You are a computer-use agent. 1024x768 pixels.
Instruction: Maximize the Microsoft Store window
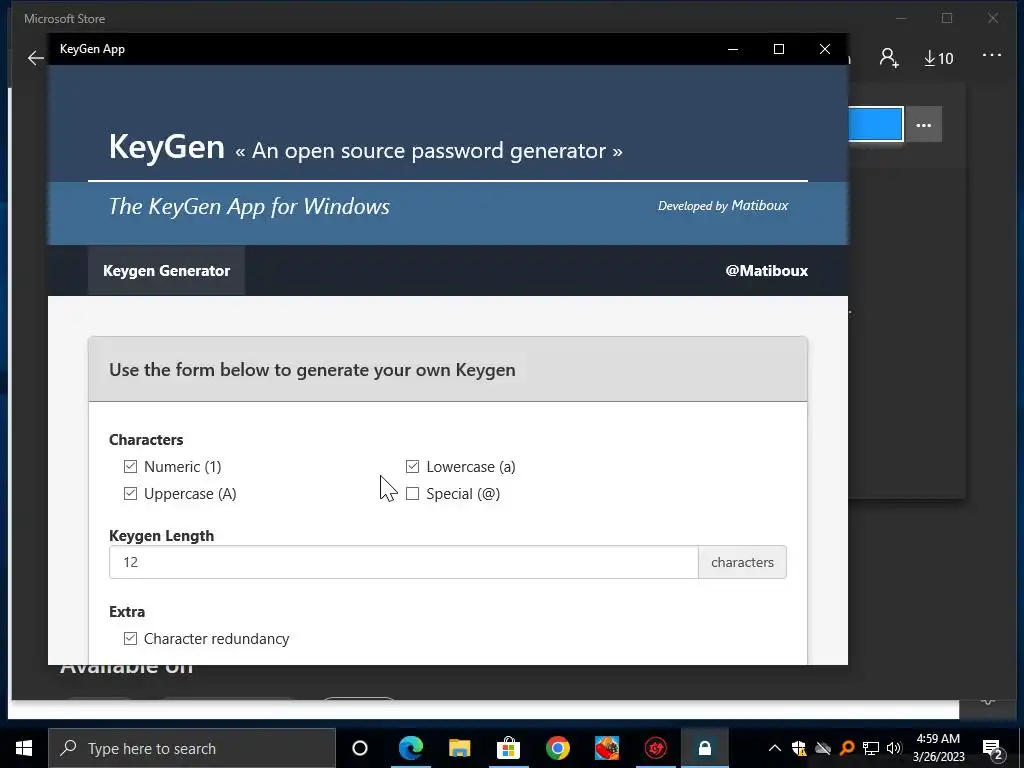tap(947, 18)
